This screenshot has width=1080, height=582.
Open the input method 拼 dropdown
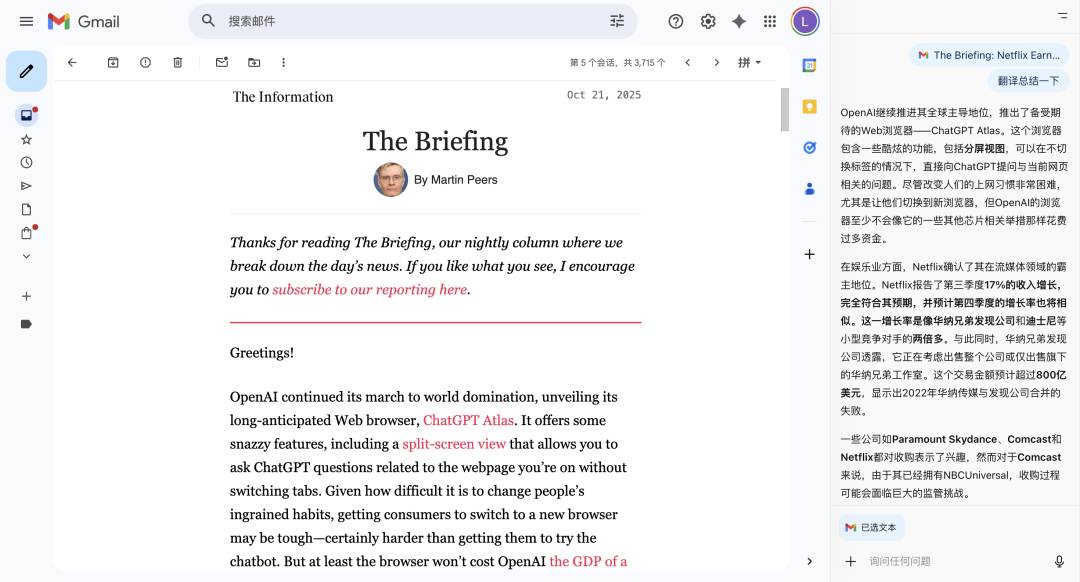[x=749, y=62]
